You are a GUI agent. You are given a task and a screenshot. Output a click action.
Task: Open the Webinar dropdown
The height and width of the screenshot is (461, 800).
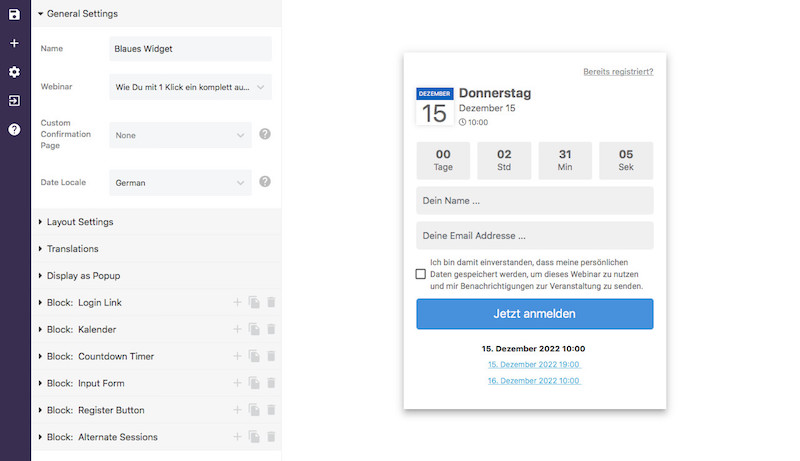pos(190,87)
